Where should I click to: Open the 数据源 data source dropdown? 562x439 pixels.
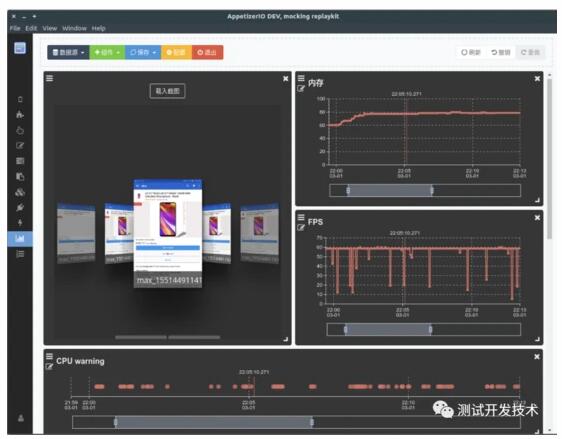pos(68,52)
